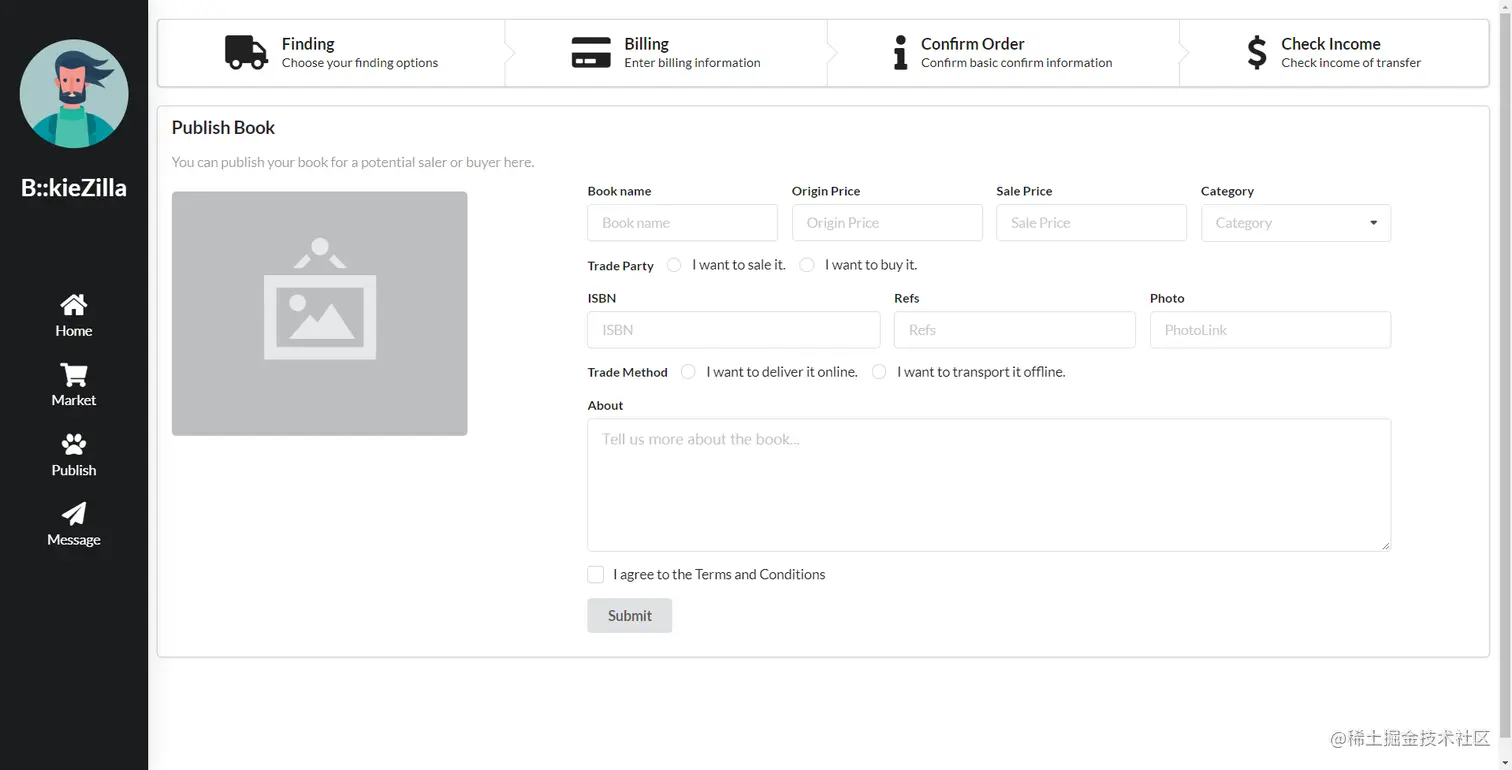Click the user avatar picture
Image resolution: width=1512 pixels, height=770 pixels.
(74, 94)
